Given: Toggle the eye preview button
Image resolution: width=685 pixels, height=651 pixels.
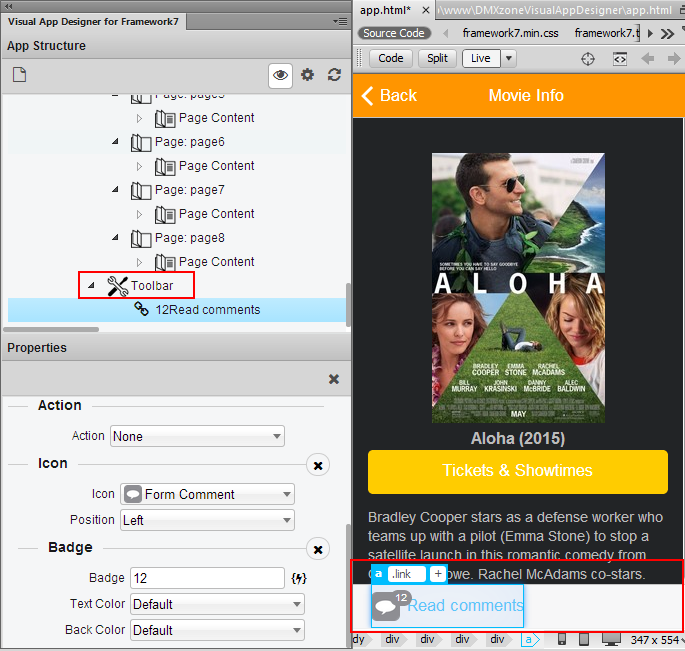Looking at the screenshot, I should (280, 75).
